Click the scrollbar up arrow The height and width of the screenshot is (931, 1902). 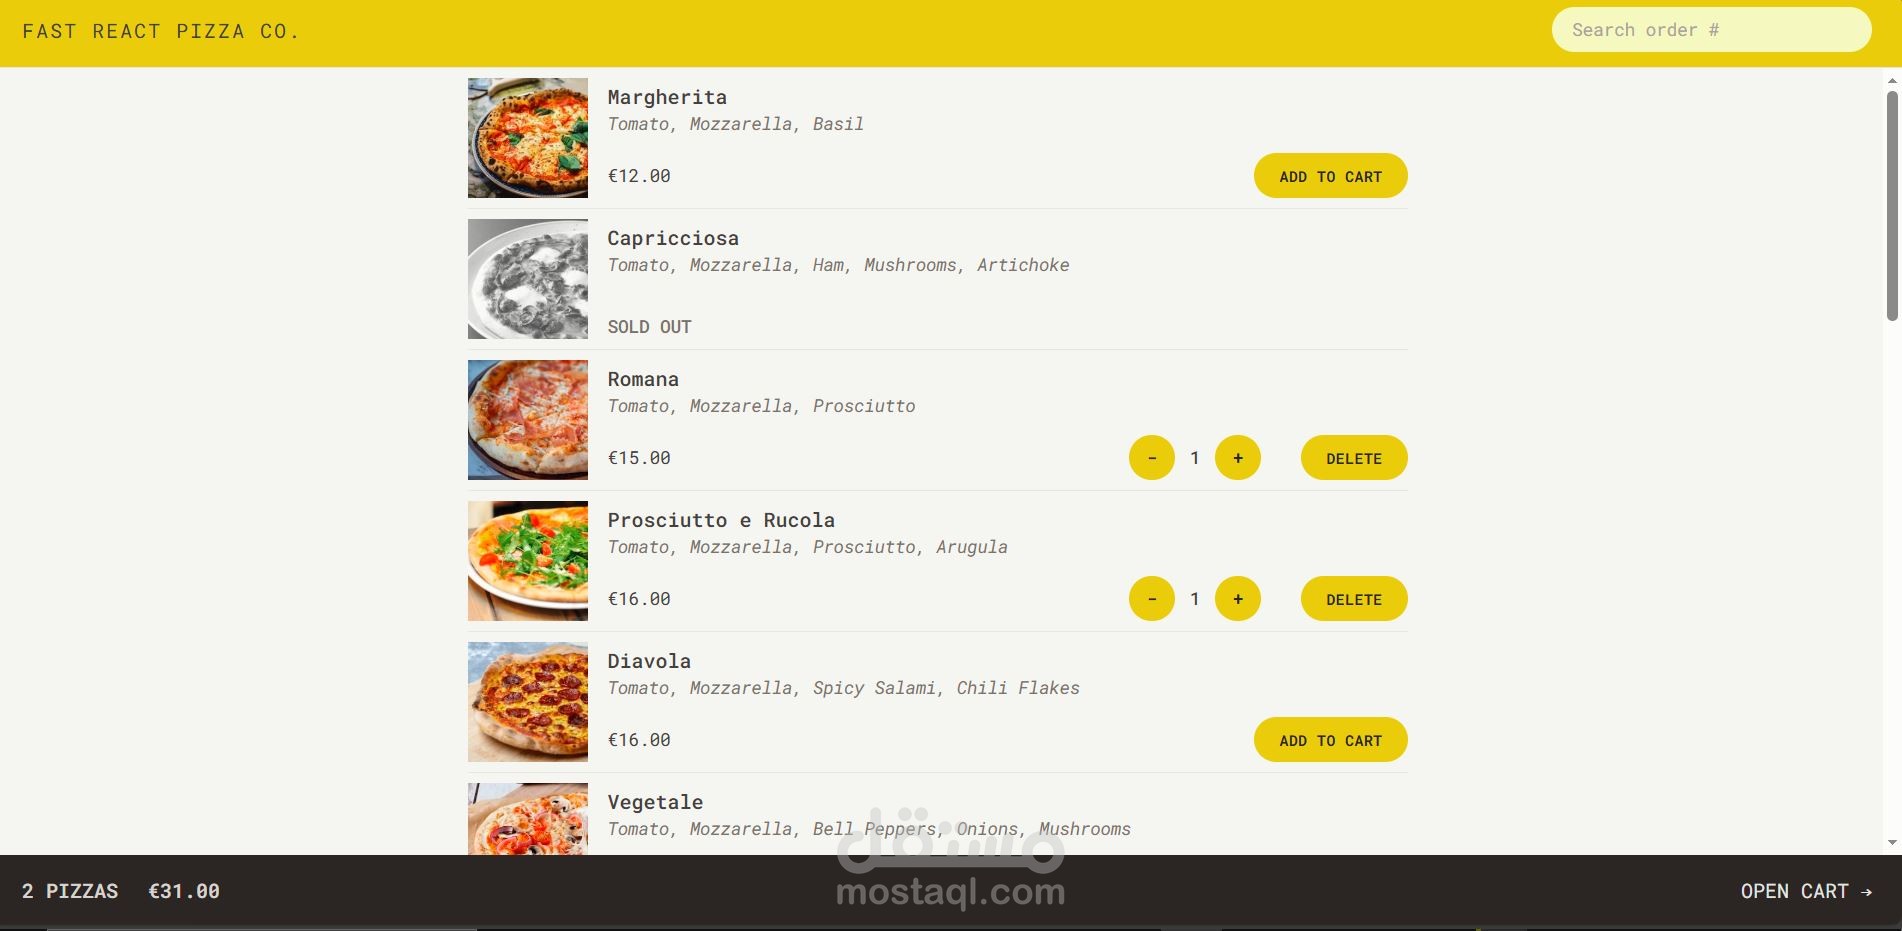[x=1892, y=79]
